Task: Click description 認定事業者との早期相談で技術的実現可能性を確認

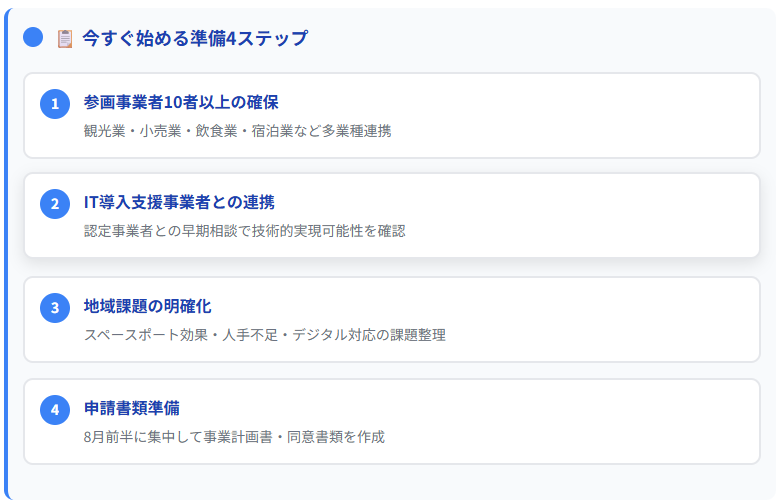Action: point(245,231)
